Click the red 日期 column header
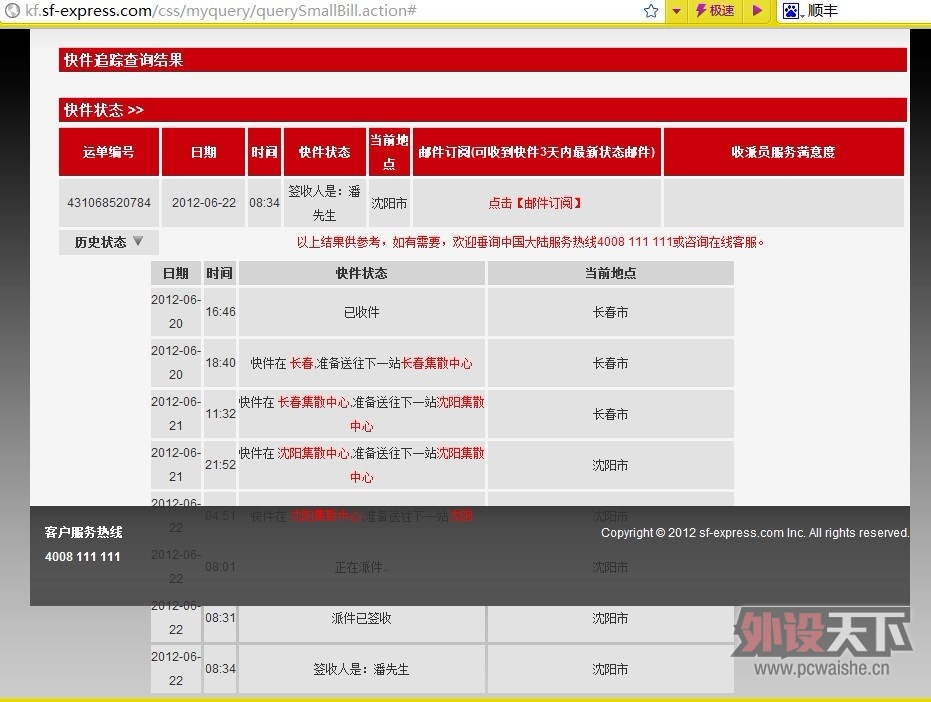Image resolution: width=931 pixels, height=702 pixels. (204, 152)
